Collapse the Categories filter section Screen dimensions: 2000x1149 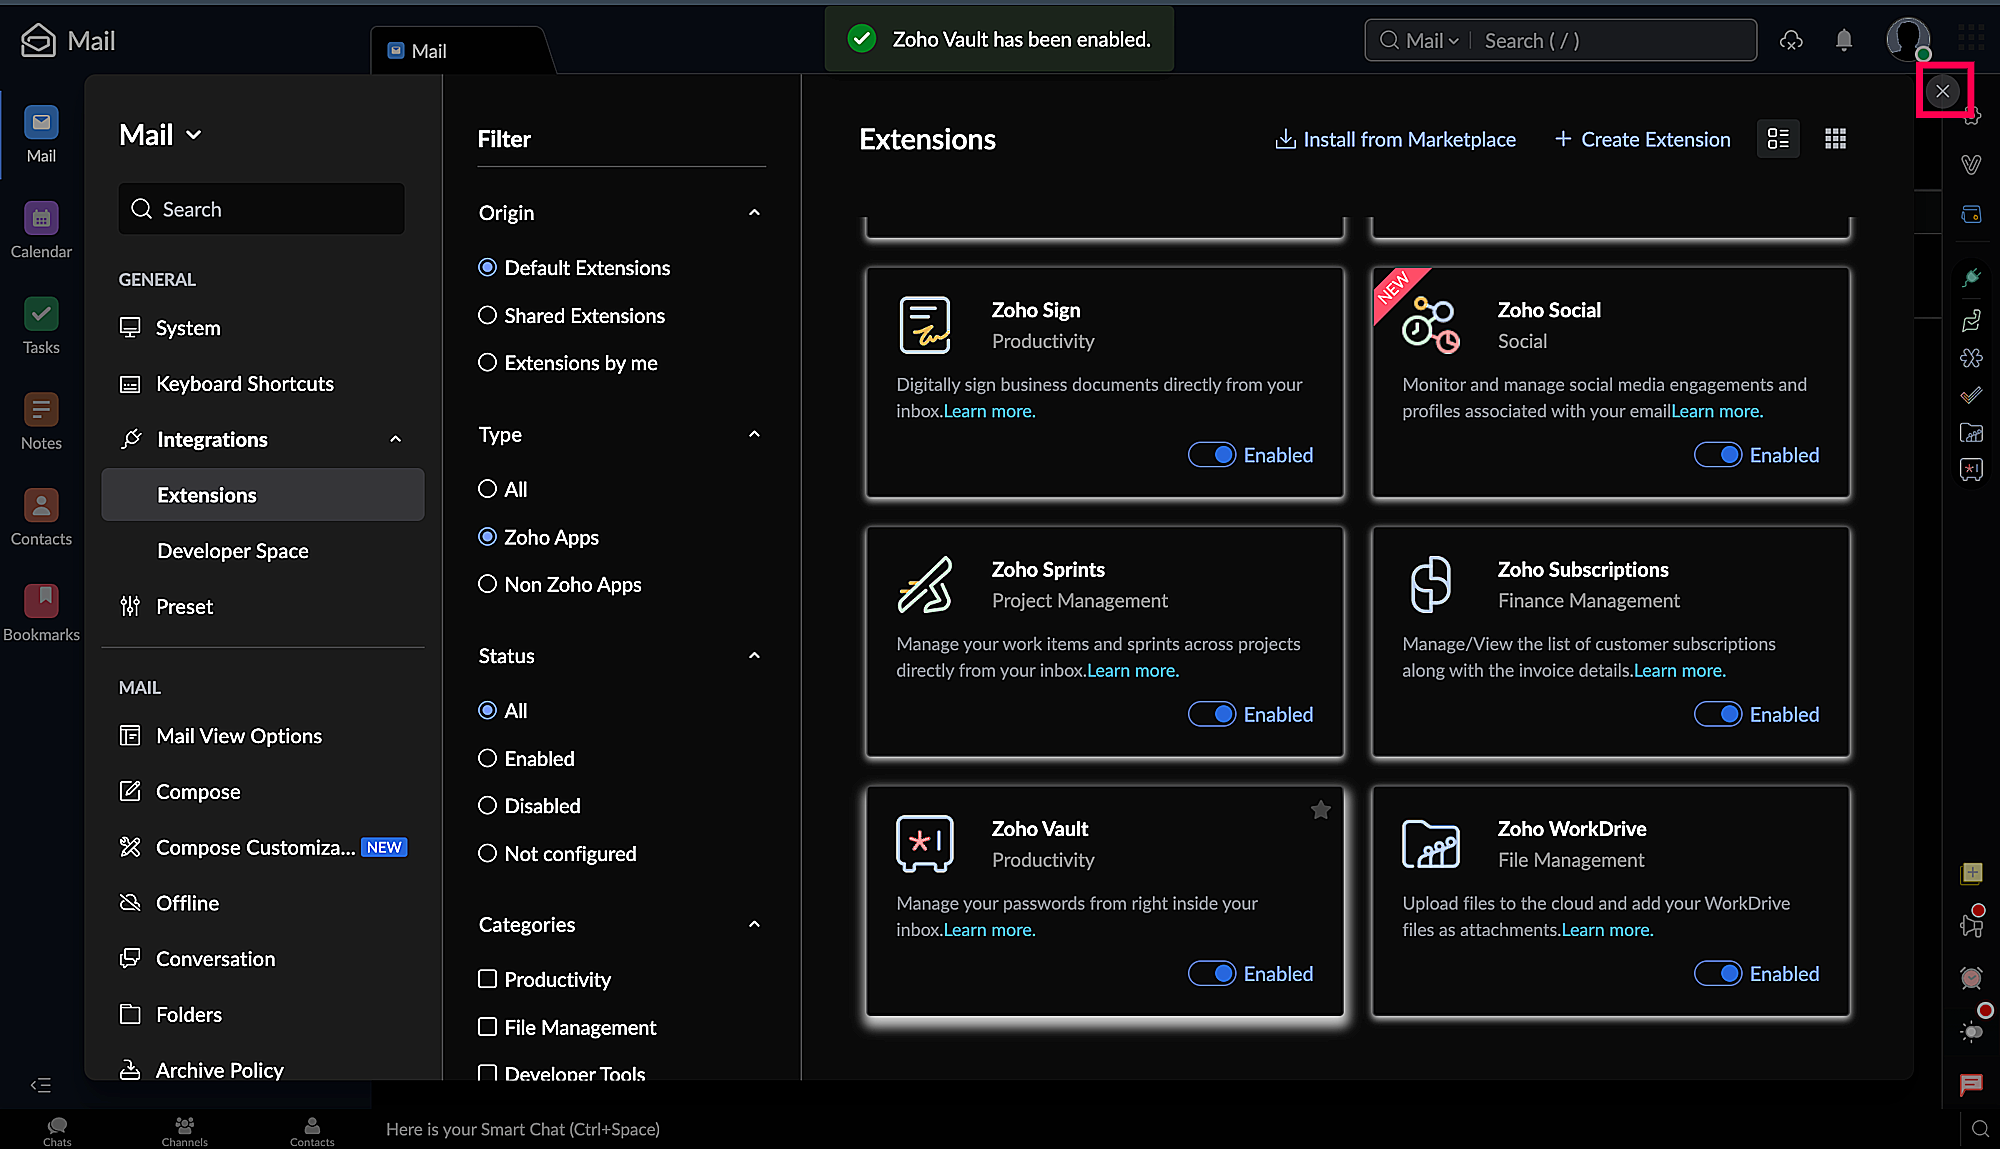[x=754, y=924]
